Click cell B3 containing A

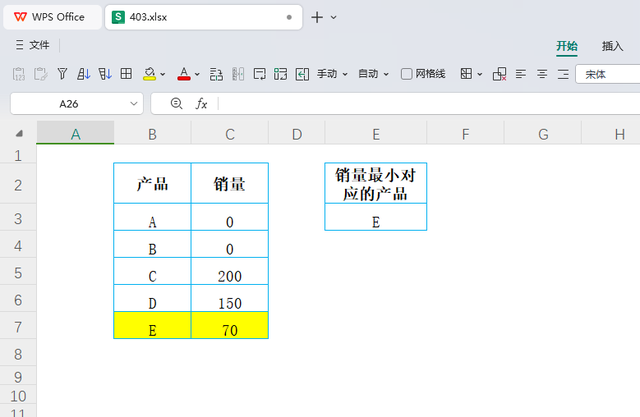point(152,217)
